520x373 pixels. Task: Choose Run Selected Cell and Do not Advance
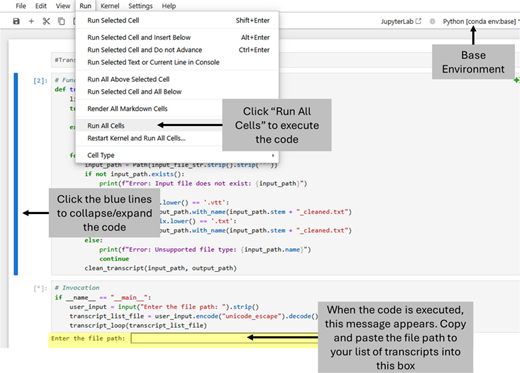pos(177,50)
